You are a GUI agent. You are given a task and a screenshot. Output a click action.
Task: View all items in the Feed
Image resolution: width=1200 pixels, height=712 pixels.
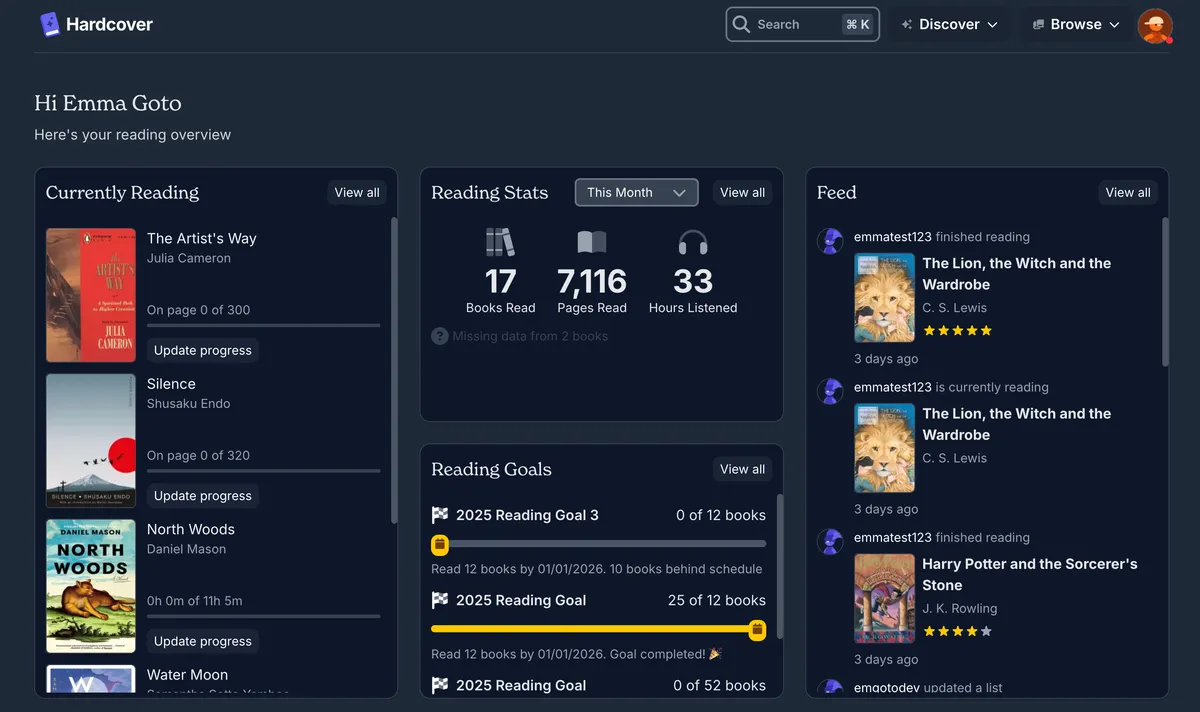pyautogui.click(x=1128, y=192)
